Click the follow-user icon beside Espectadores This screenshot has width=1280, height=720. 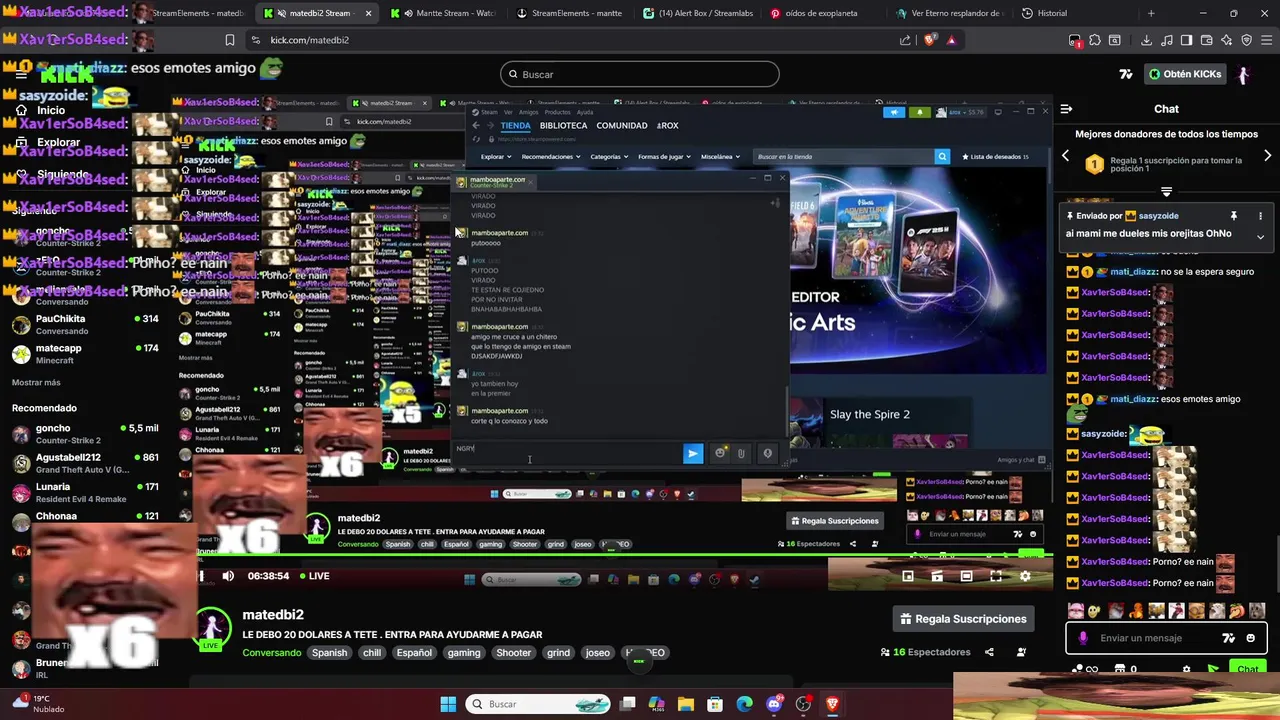click(1021, 652)
